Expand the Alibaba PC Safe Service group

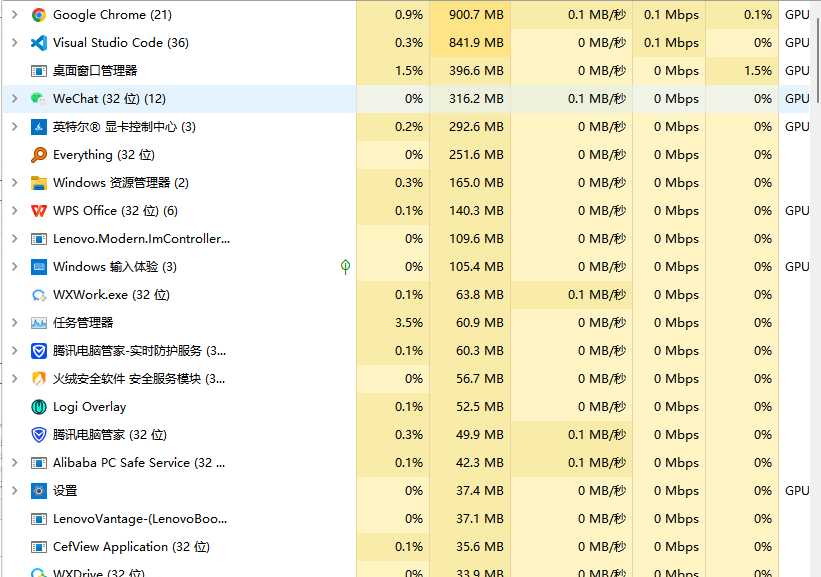pos(15,463)
